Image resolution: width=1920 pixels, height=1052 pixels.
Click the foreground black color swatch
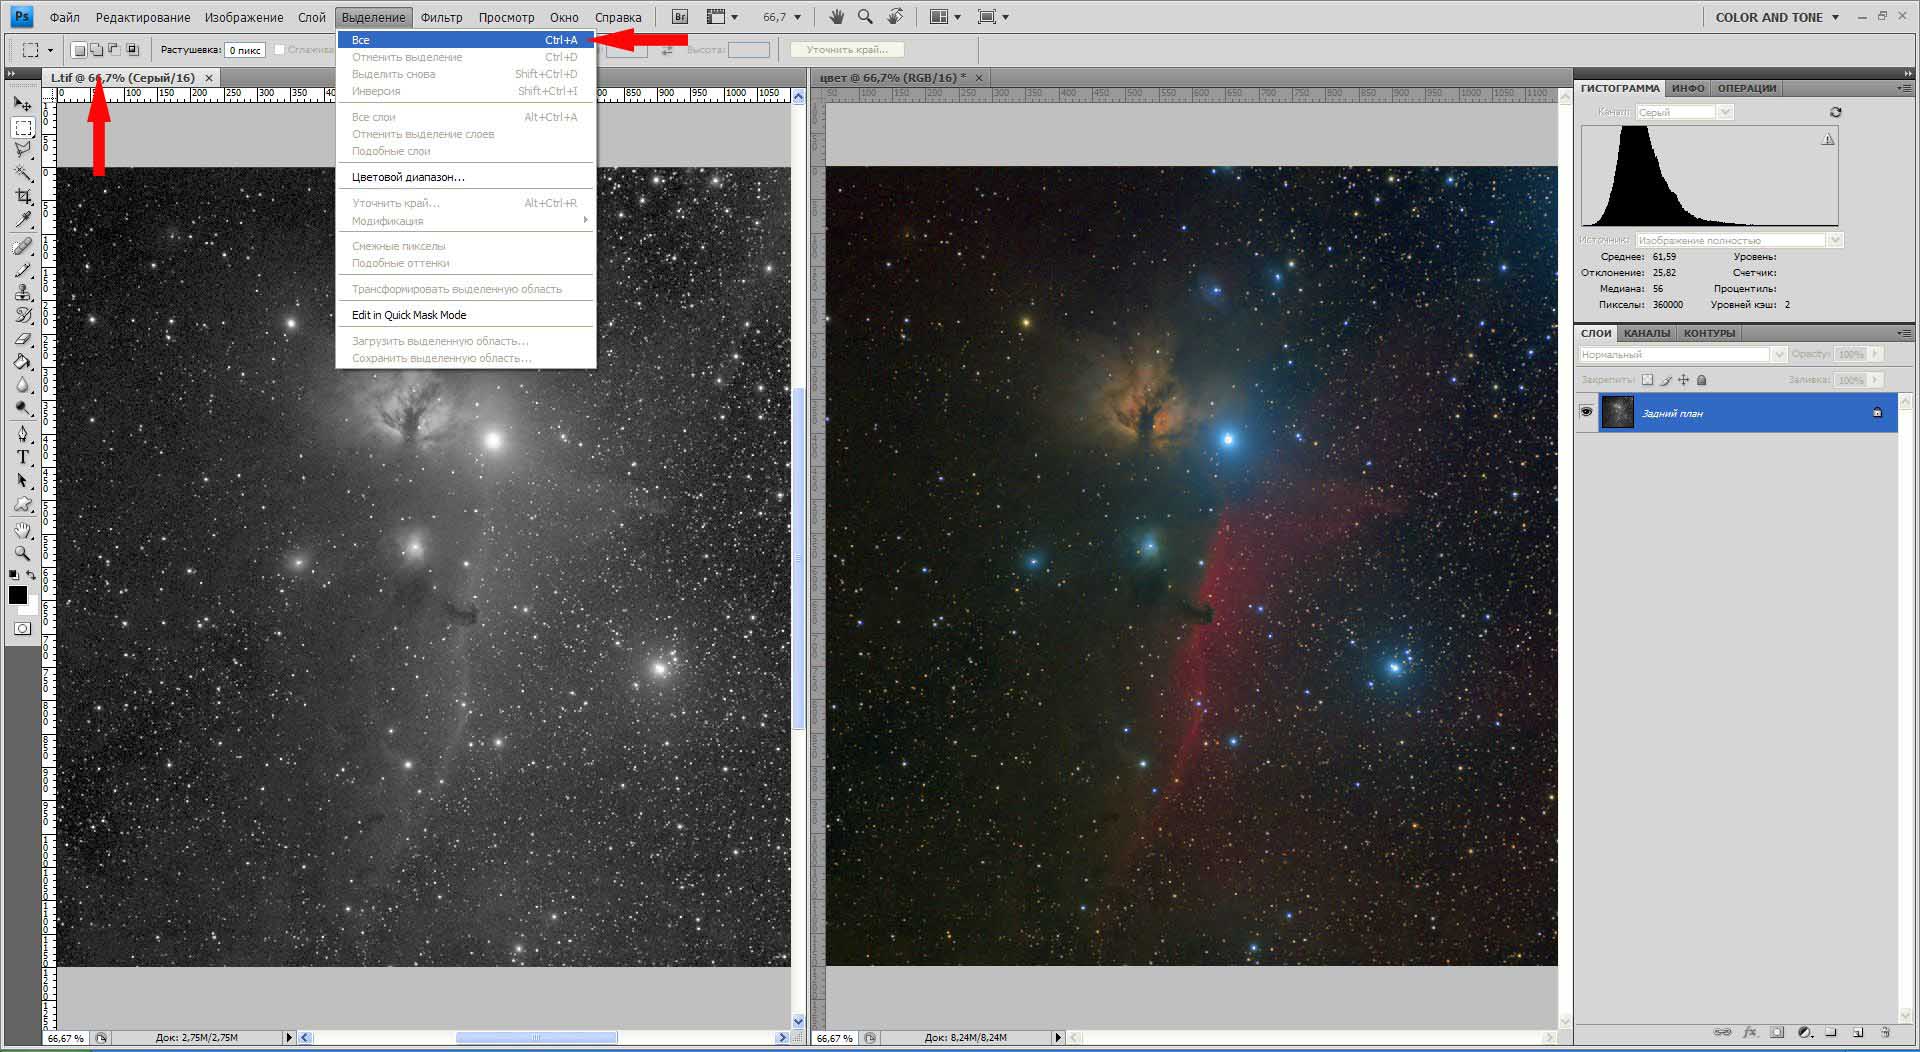tap(18, 595)
